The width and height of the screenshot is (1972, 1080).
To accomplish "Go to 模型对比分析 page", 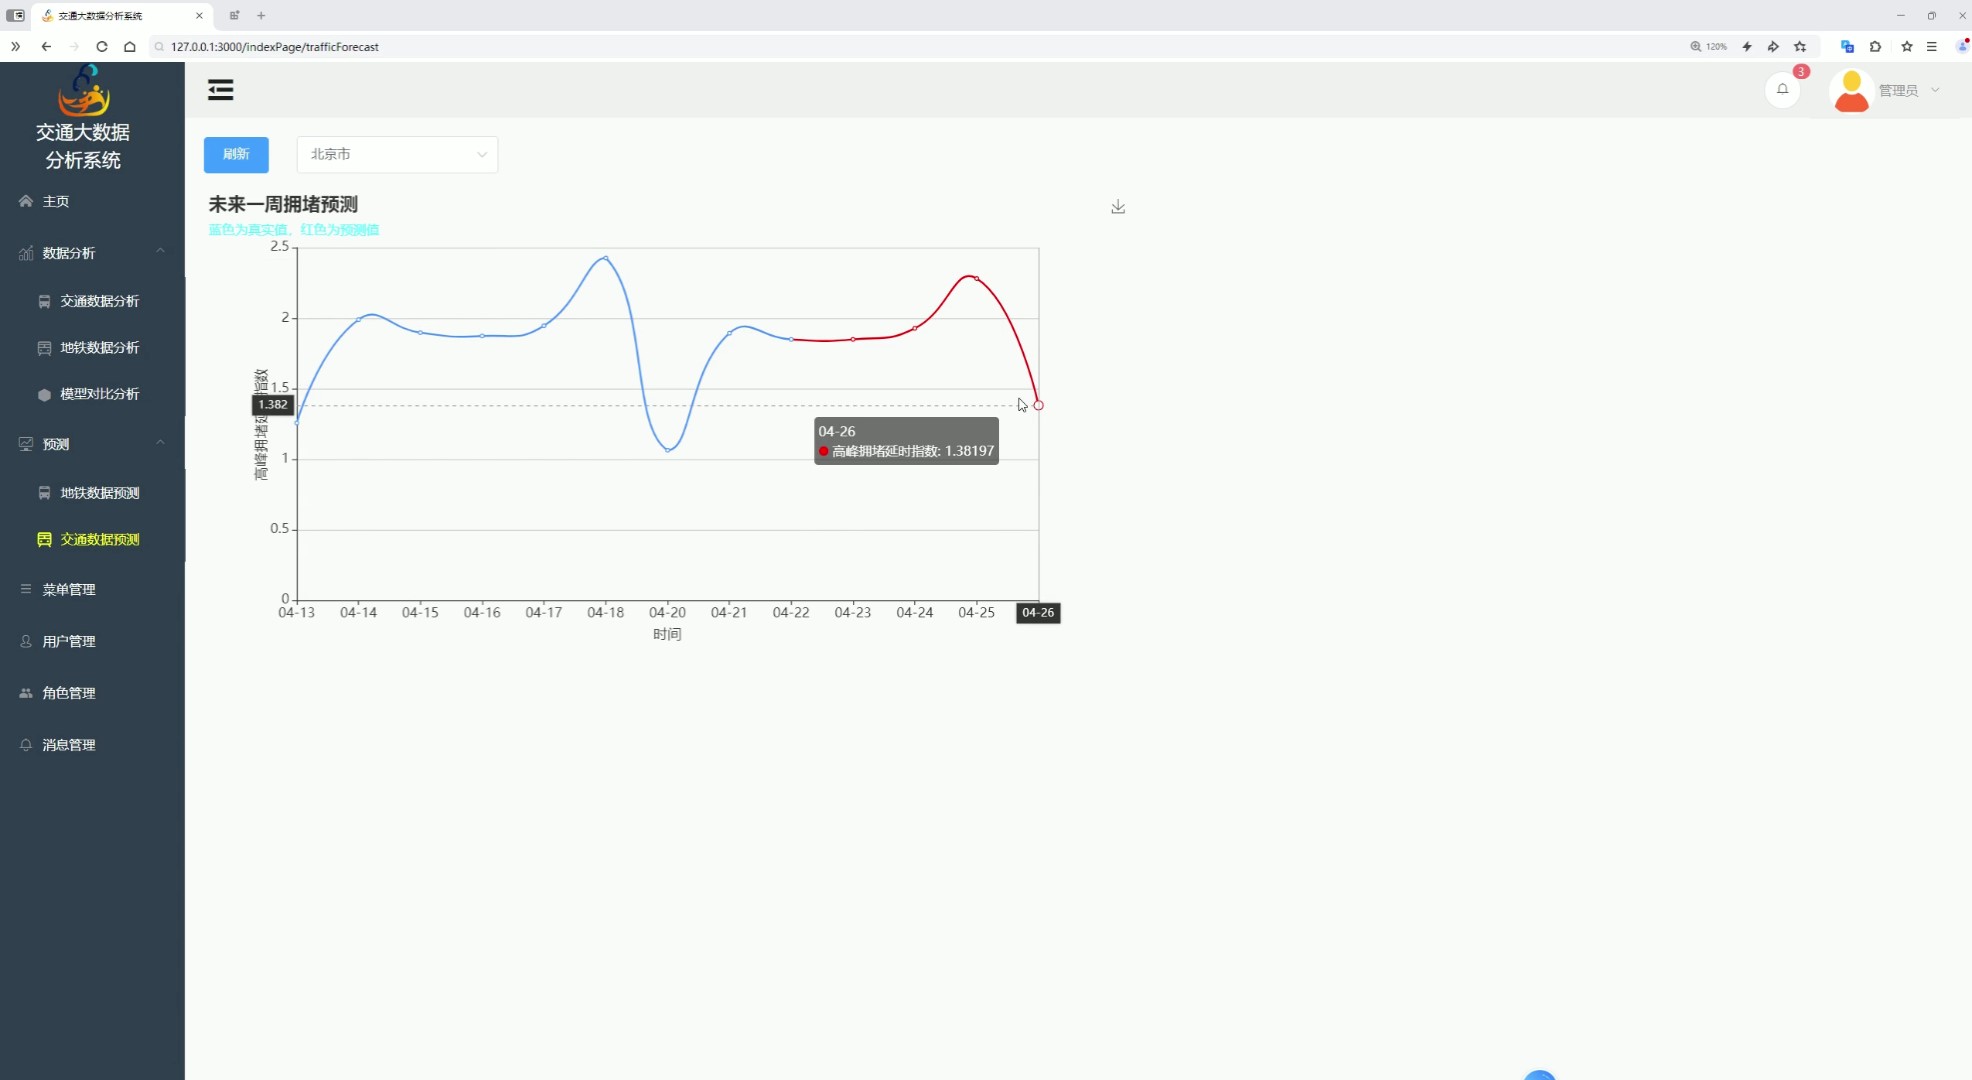I will [x=99, y=394].
